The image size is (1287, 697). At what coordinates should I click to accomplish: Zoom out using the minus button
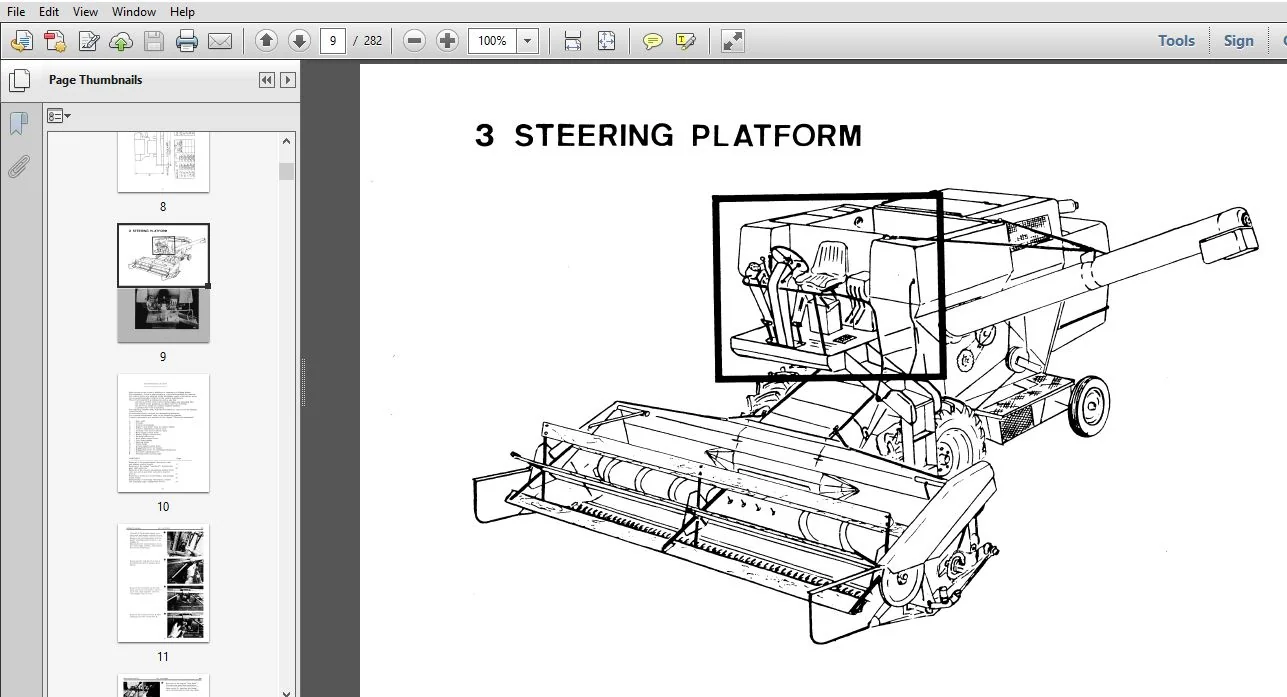pyautogui.click(x=415, y=41)
